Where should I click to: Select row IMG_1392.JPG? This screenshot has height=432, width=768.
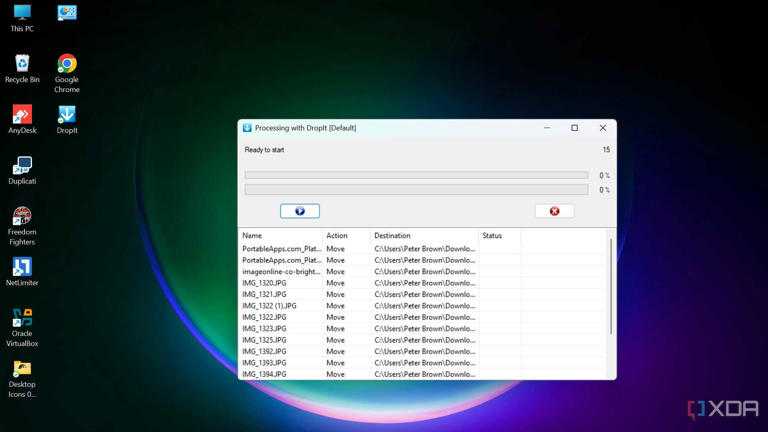coord(423,352)
